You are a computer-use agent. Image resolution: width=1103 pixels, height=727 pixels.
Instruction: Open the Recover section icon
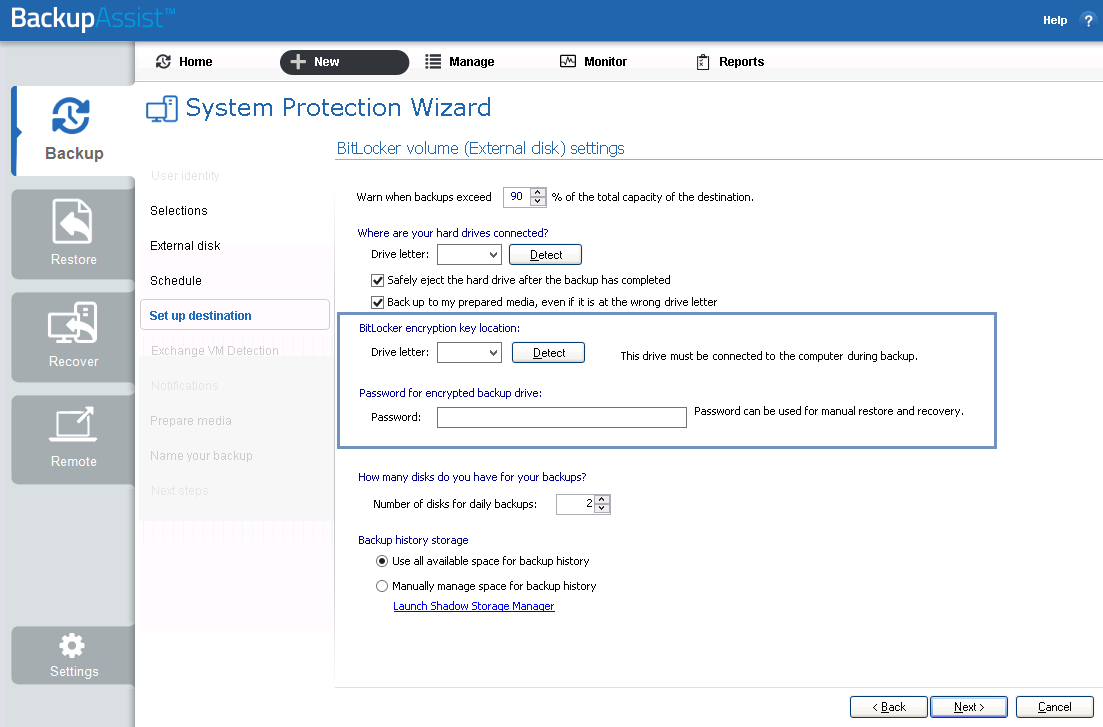(72, 323)
